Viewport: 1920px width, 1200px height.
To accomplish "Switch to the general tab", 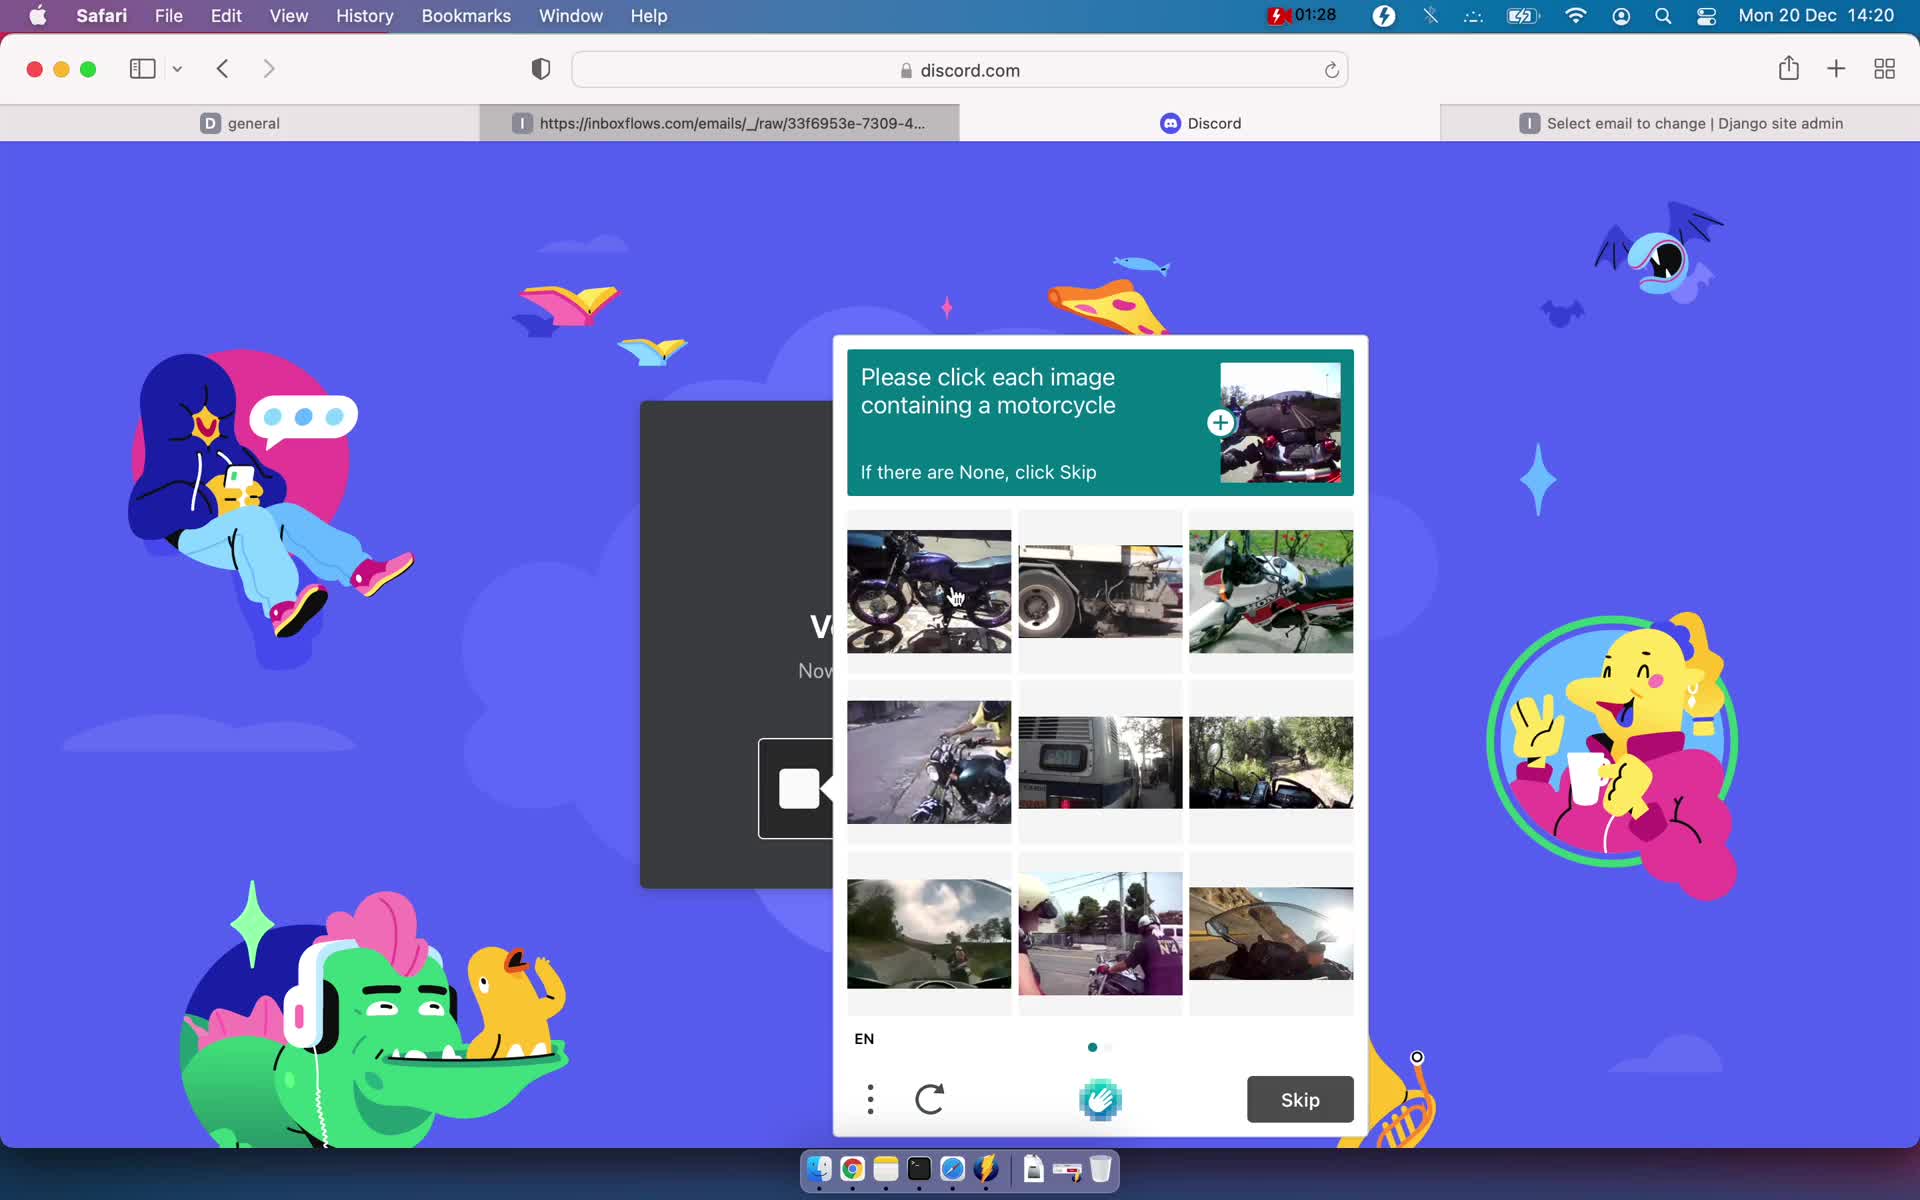I will 240,123.
